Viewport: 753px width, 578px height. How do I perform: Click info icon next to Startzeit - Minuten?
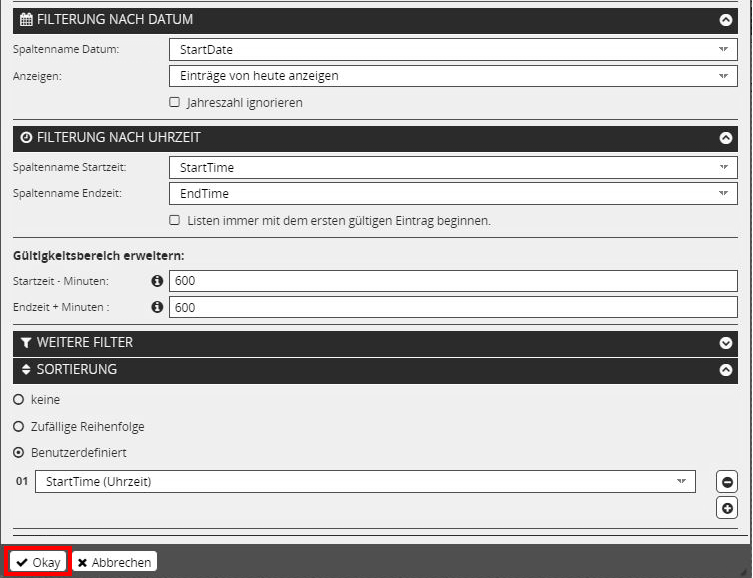click(x=157, y=281)
